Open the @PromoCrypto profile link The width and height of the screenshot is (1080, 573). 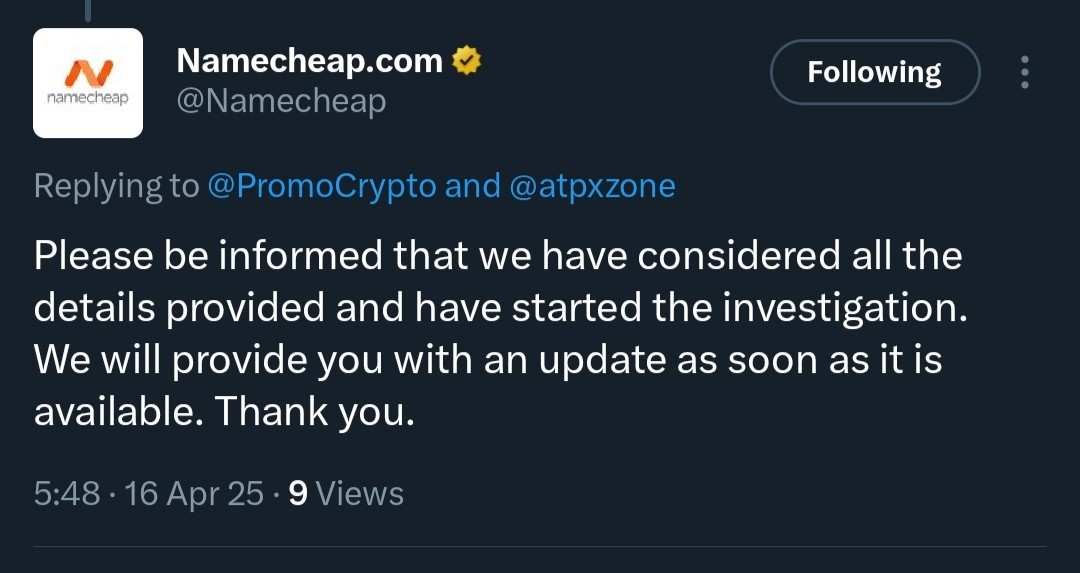point(322,186)
